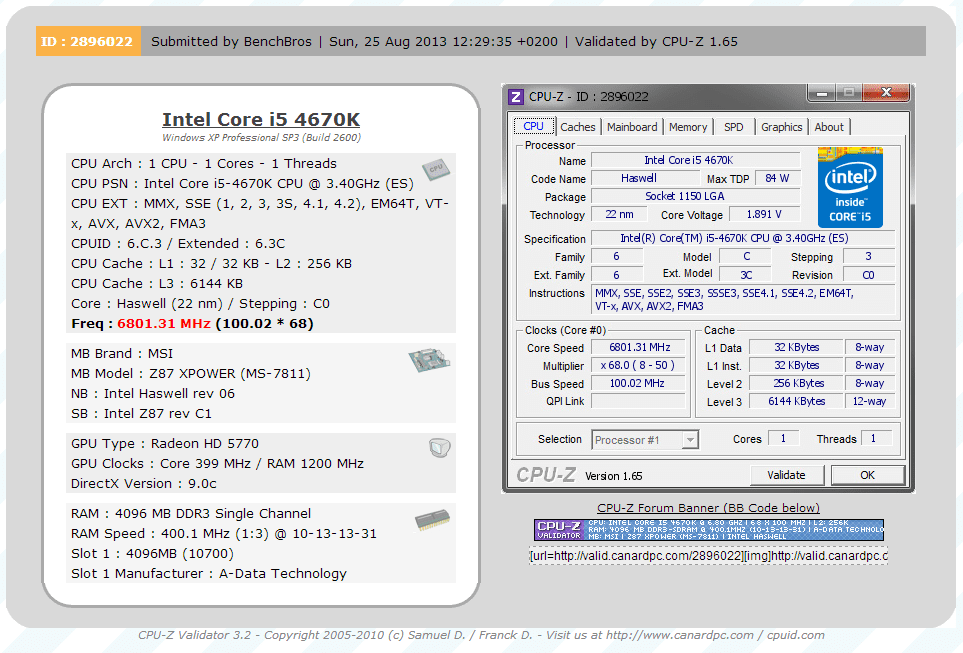Switch to the Memory tab

(x=688, y=127)
